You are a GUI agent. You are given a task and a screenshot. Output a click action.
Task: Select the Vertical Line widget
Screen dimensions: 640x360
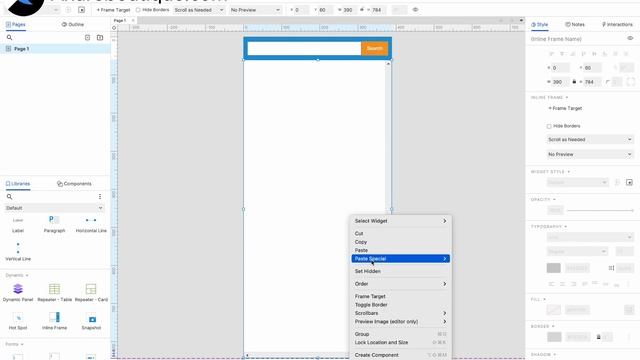click(18, 251)
